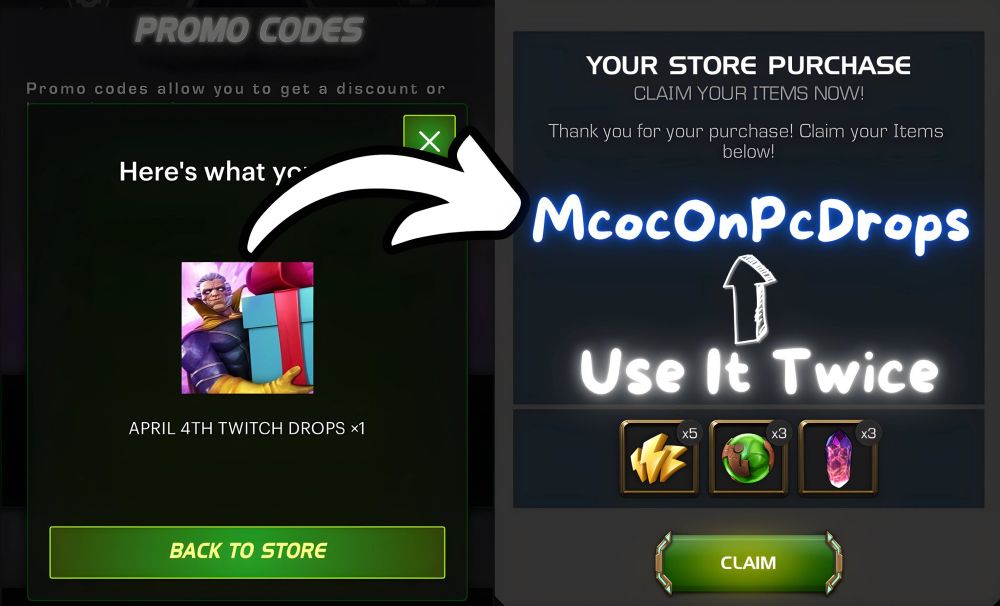Screen dimensions: 1000x606
Task: Select the gold energy refill item icon
Action: point(659,457)
